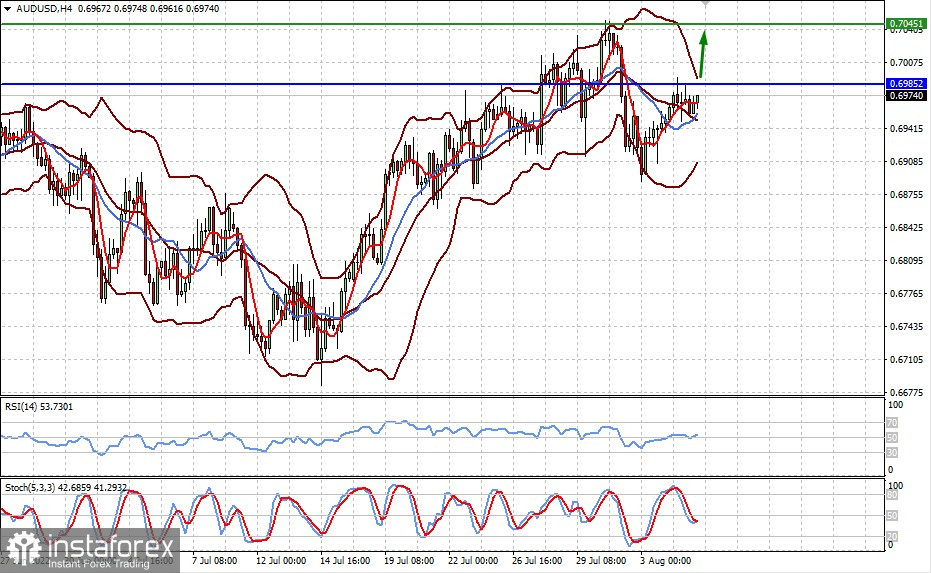This screenshot has width=931, height=573.
Task: Click the 22 Jul 00:00 time label
Action: [473, 561]
